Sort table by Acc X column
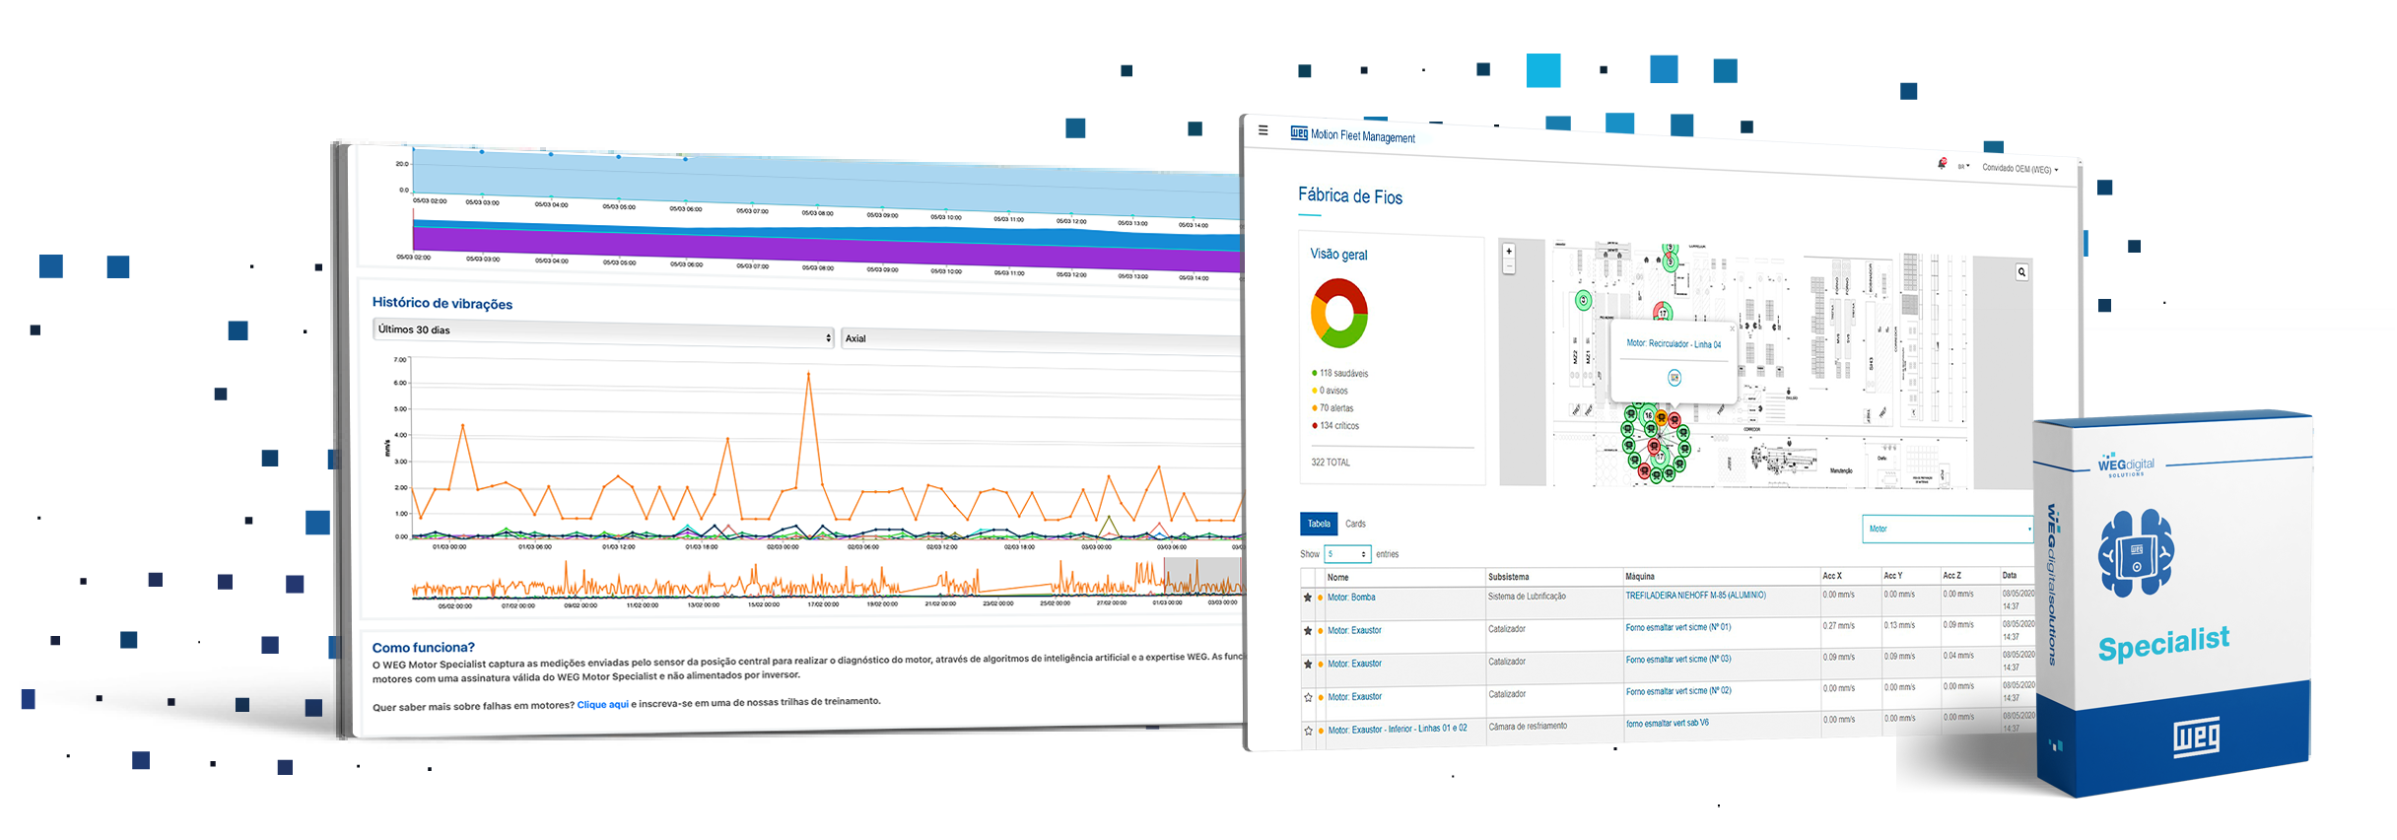 tap(1849, 576)
